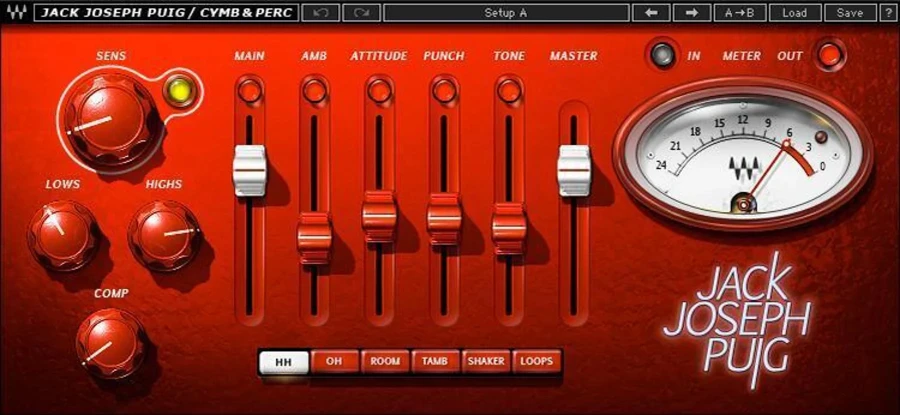Screen dimensions: 900x415
Task: Switch meter to OUT mode
Action: (831, 56)
